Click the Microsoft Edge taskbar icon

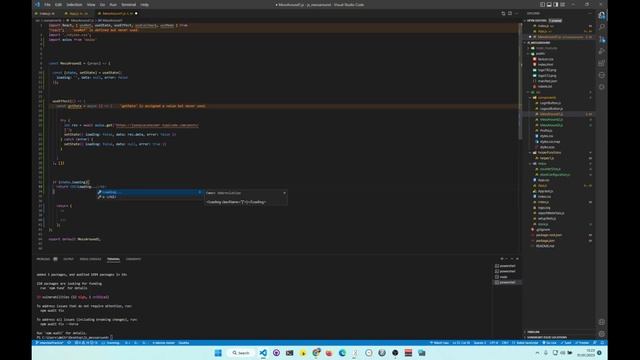coord(342,353)
